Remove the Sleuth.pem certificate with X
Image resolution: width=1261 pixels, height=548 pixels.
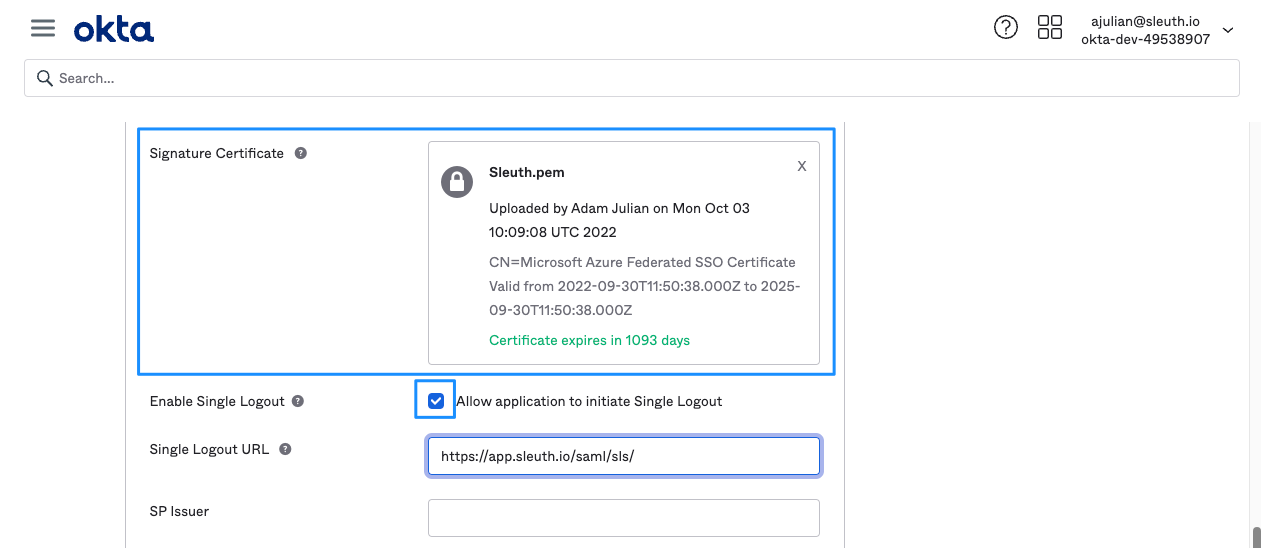[801, 167]
